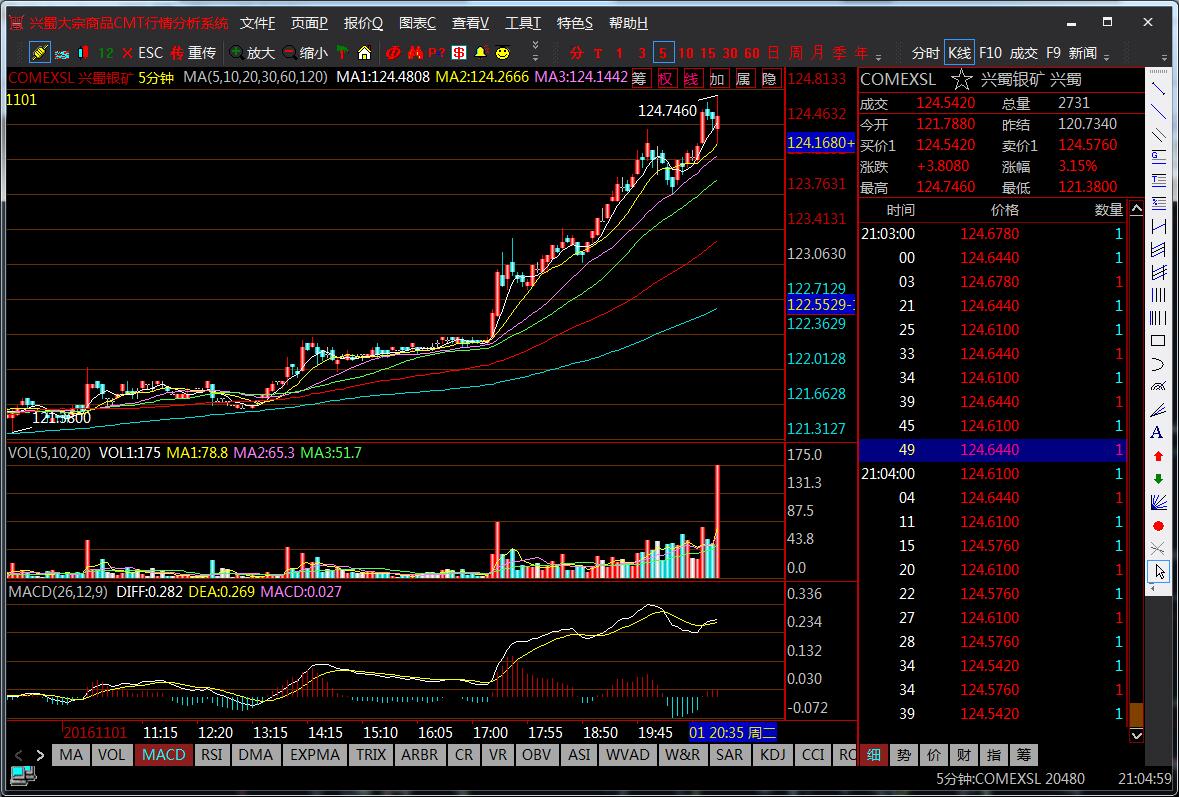Viewport: 1179px width, 797px height.
Task: Open the F10 information view
Action: pos(990,53)
